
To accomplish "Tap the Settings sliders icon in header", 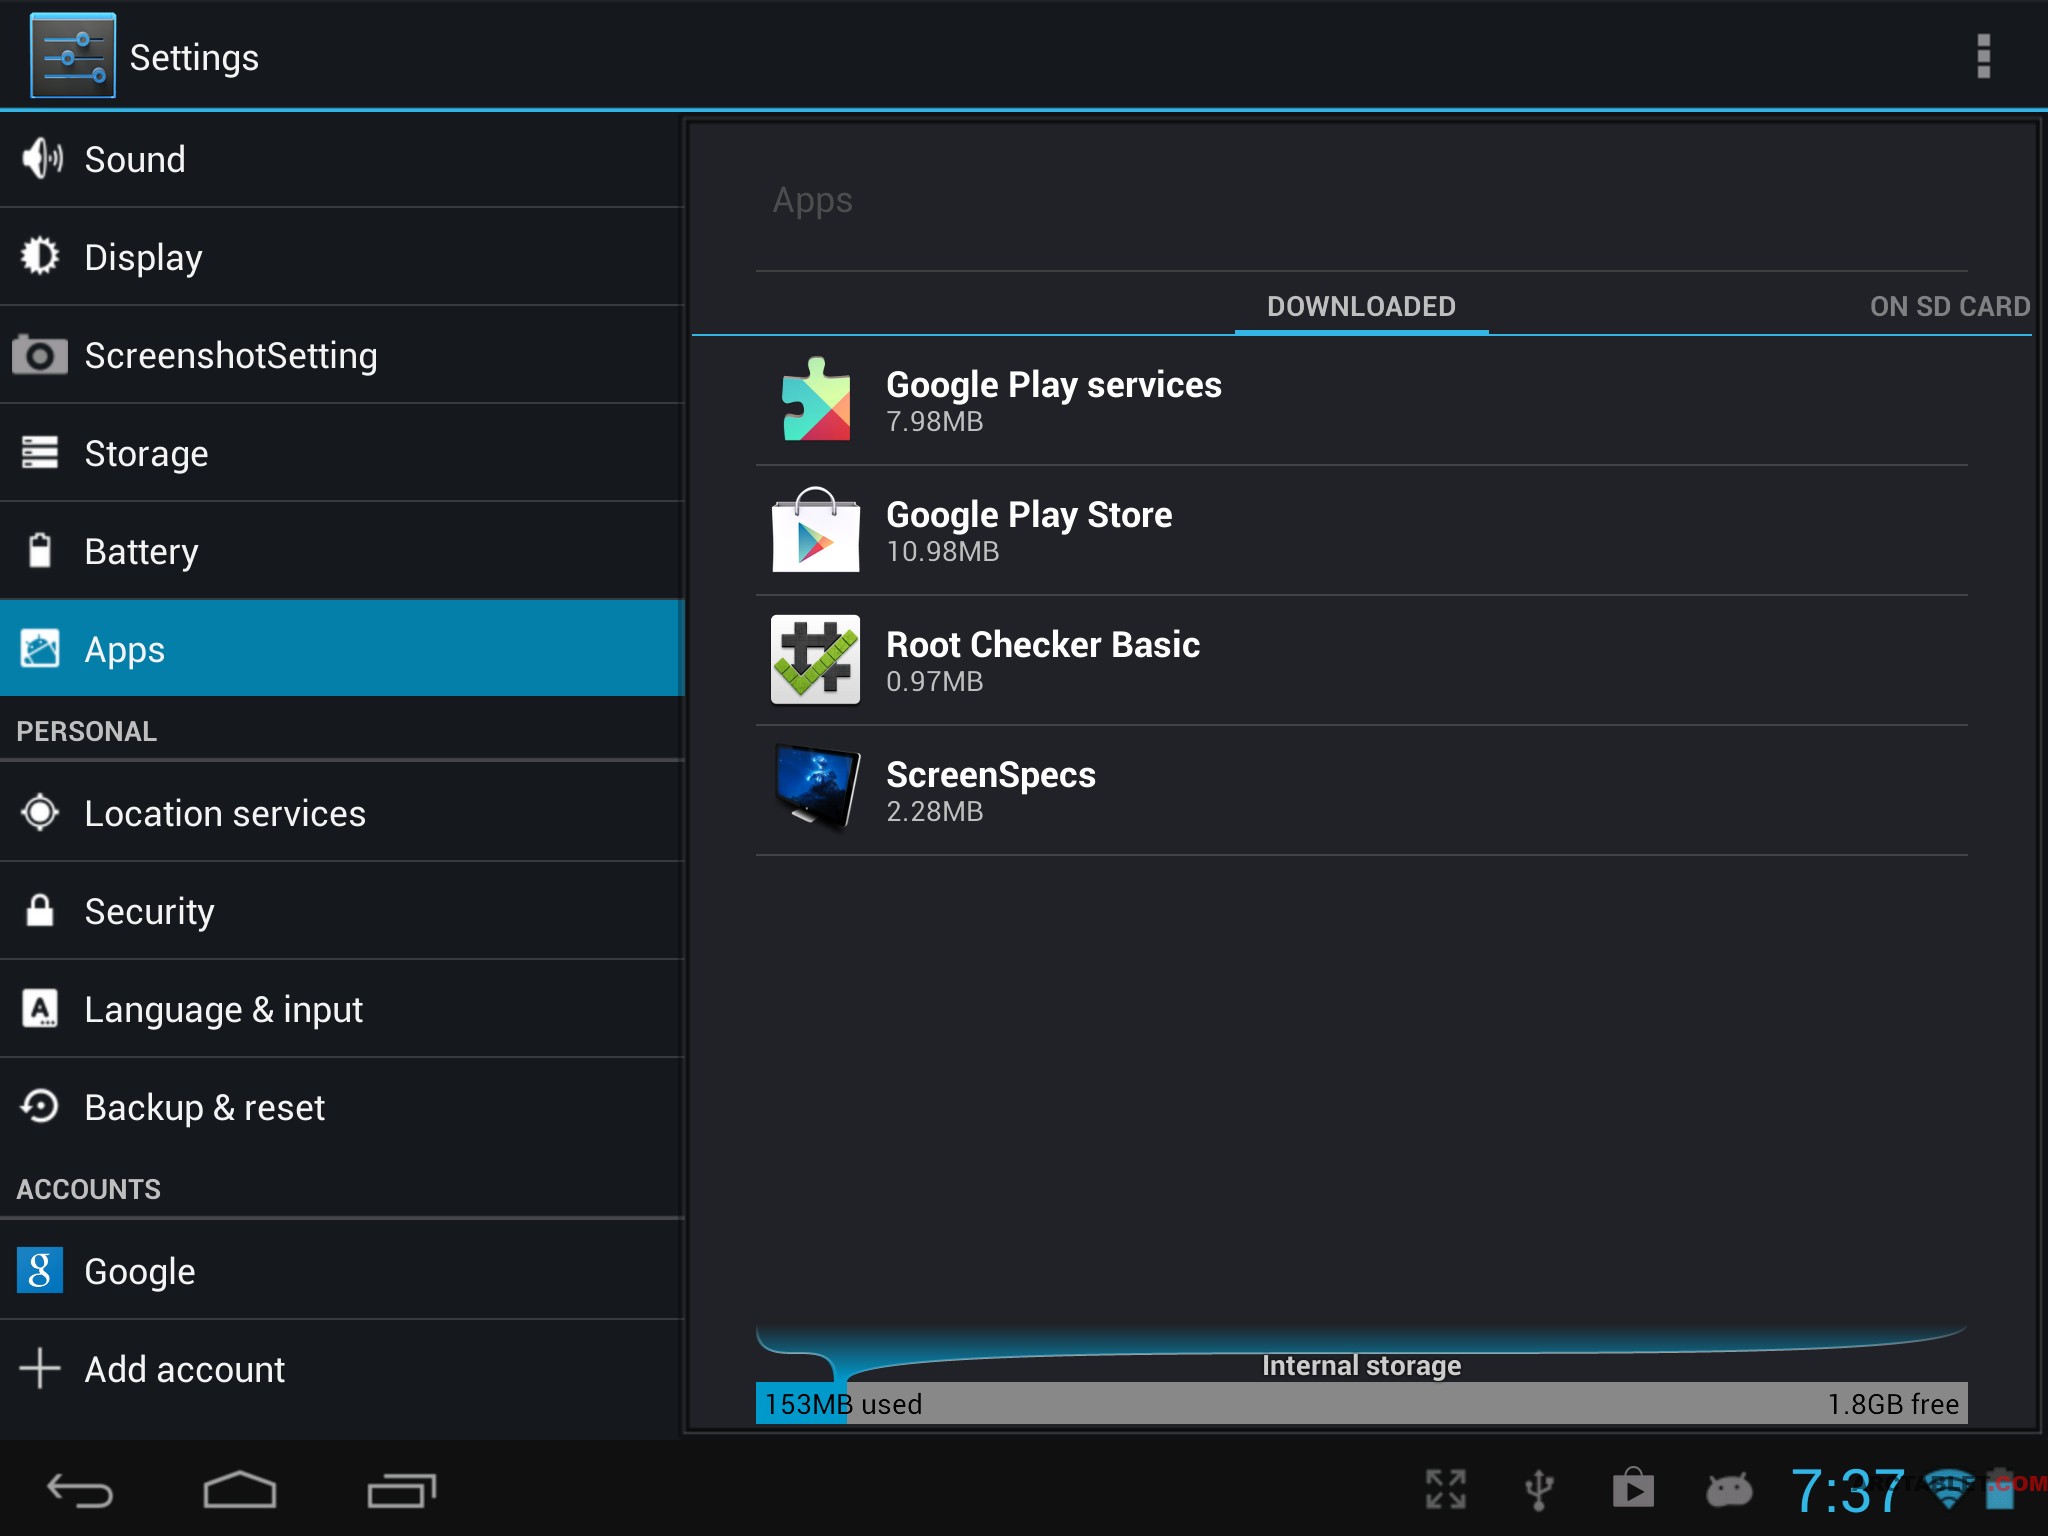I will [73, 57].
